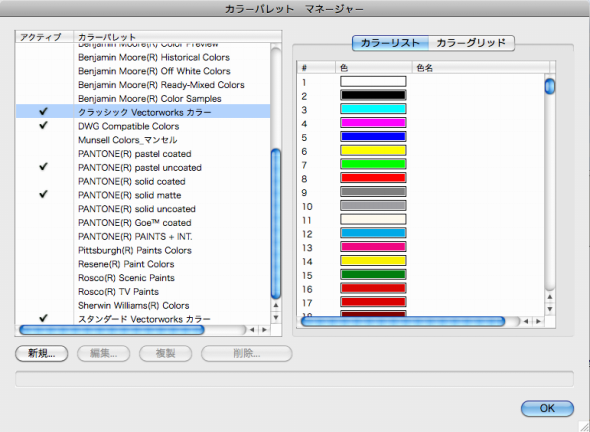590x432 pixels.
Task: Select Benjamin Moore(R) Ready-Mixed Colors
Action: (x=161, y=85)
